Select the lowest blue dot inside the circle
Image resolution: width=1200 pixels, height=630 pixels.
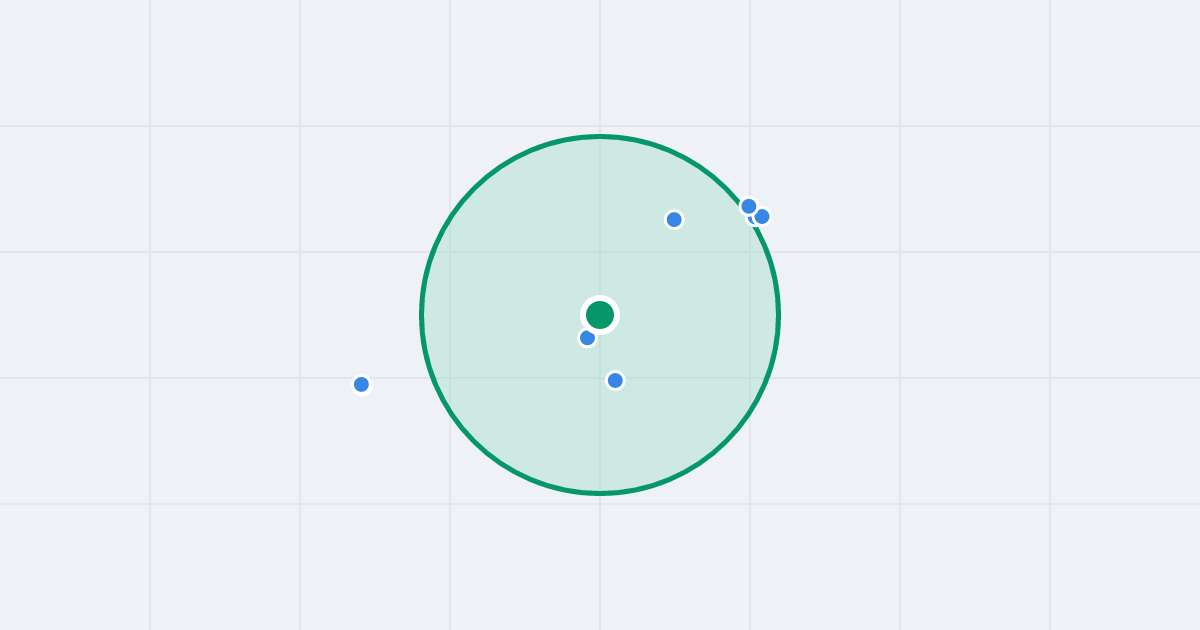coord(615,380)
